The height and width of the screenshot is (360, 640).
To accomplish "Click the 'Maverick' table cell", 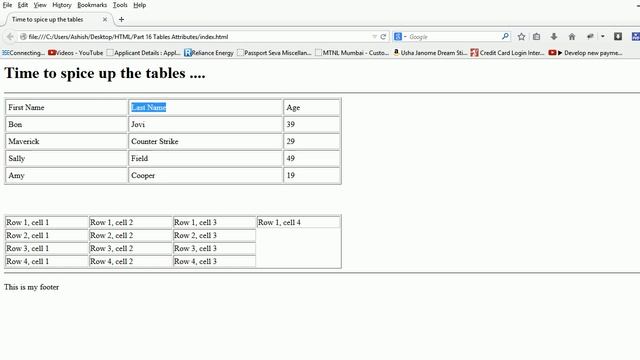I will [x=67, y=142].
